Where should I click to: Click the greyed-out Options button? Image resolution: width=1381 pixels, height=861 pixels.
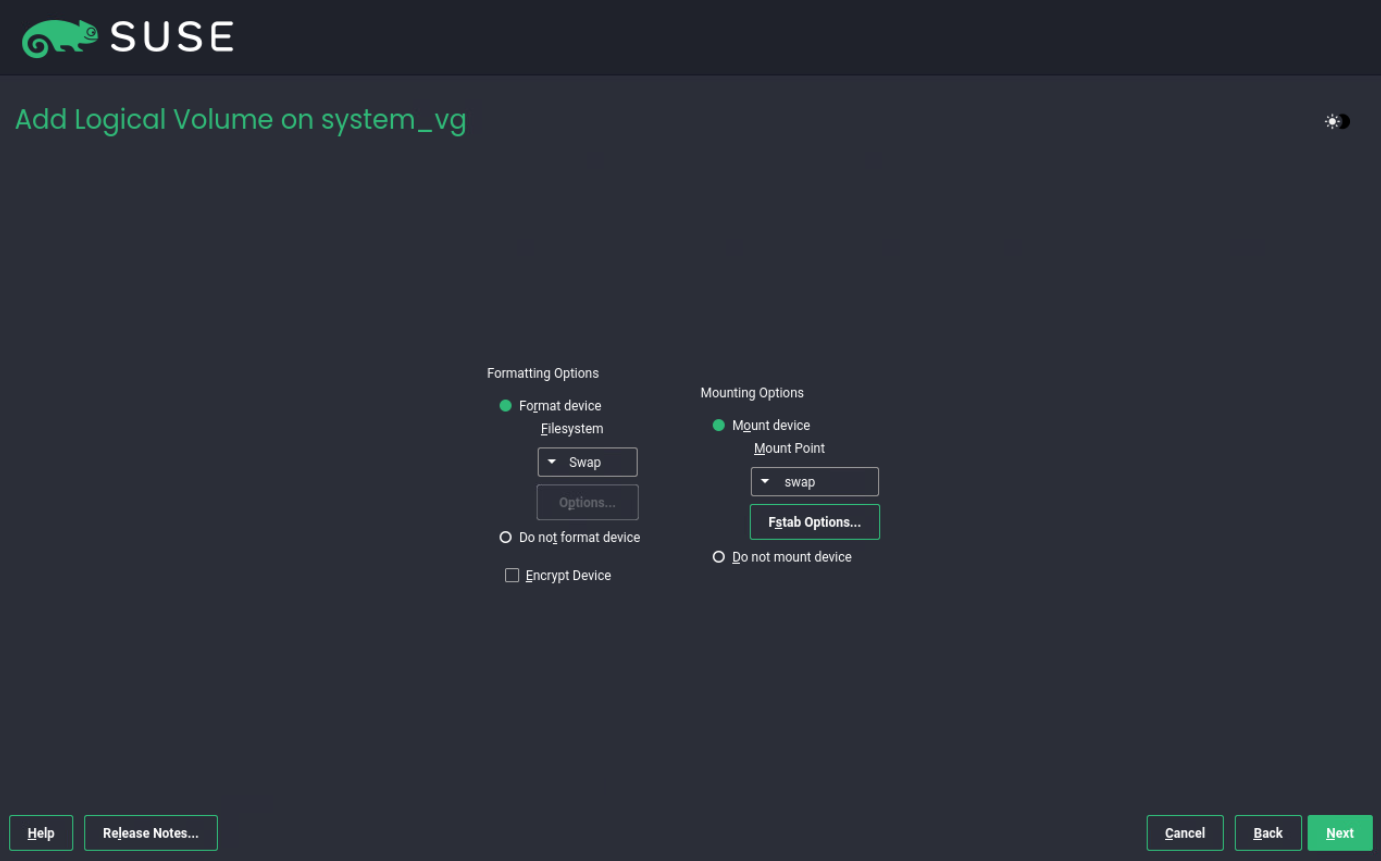tap(587, 502)
